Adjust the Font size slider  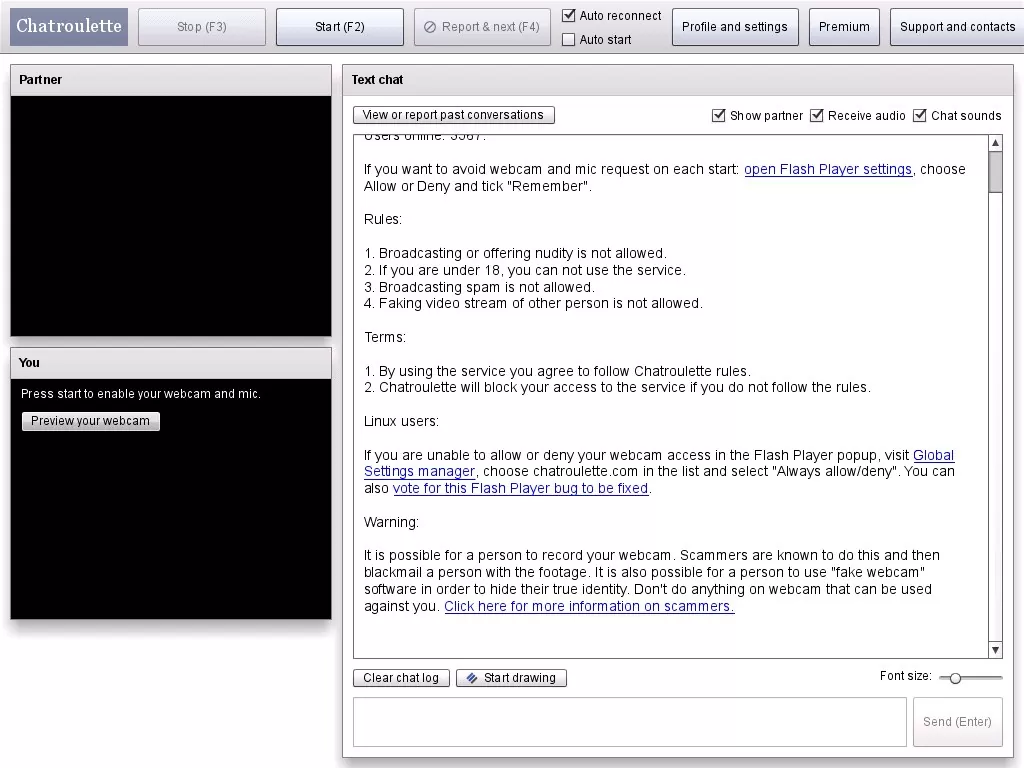click(955, 678)
